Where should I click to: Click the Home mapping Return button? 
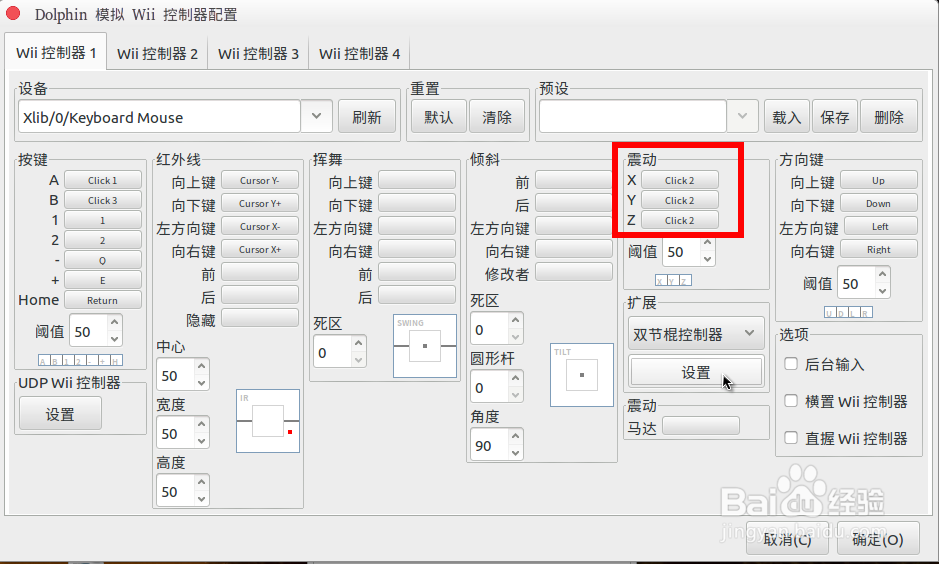102,300
